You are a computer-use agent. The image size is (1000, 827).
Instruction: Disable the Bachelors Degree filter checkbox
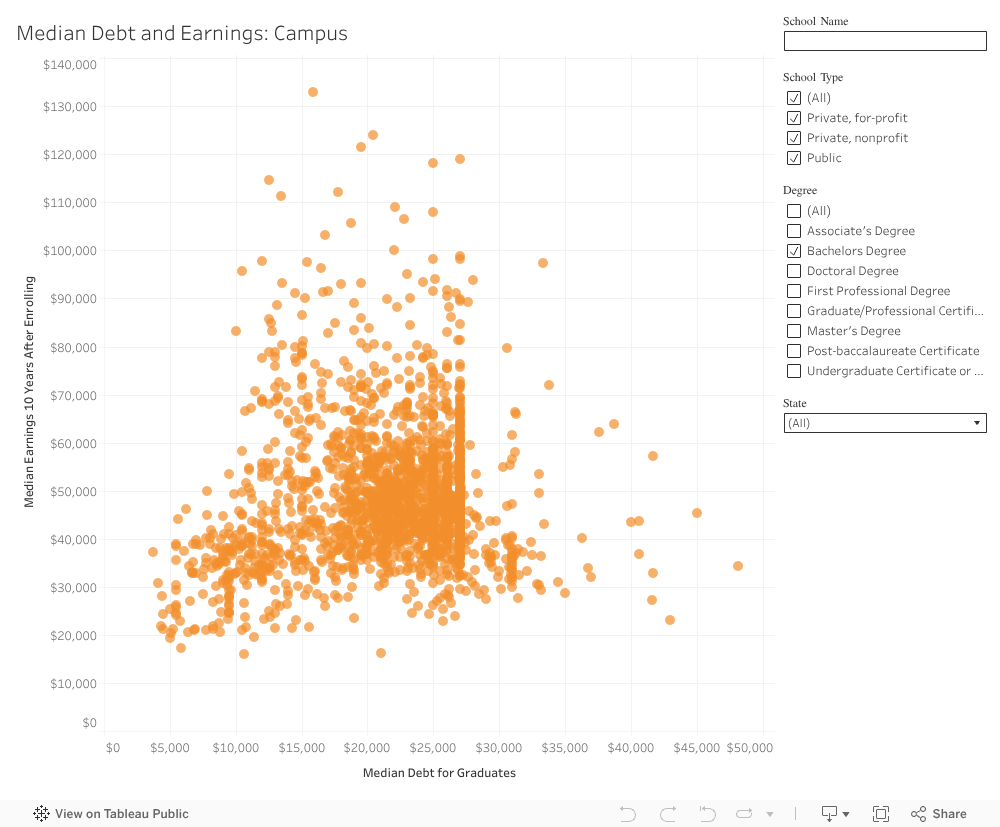[793, 251]
